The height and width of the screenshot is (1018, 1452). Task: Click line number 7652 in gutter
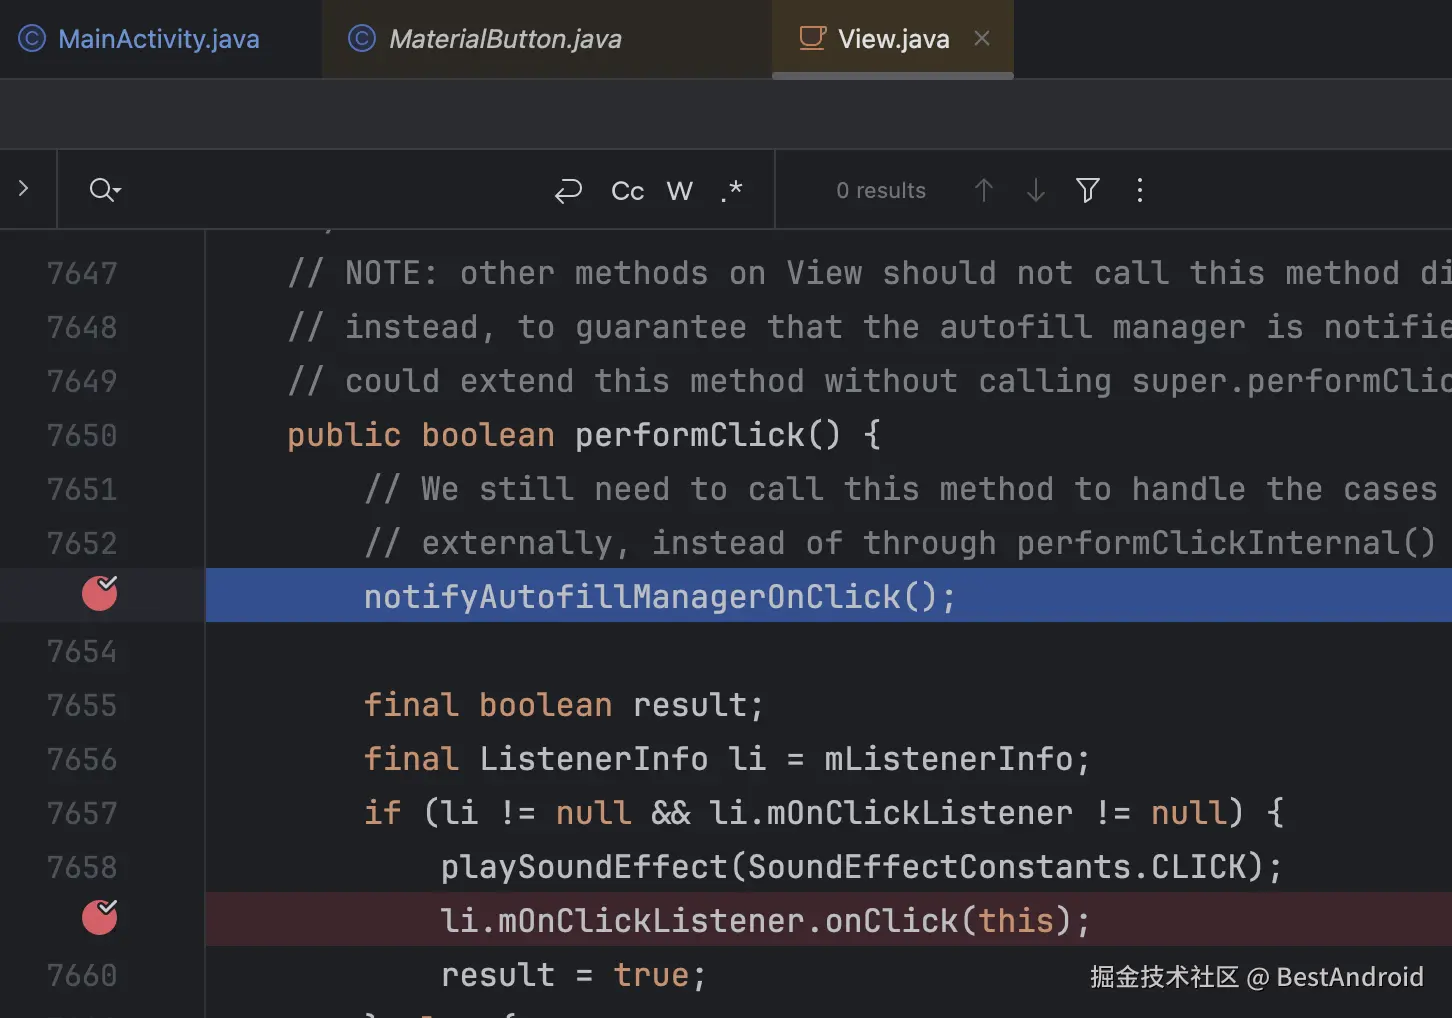point(82,543)
